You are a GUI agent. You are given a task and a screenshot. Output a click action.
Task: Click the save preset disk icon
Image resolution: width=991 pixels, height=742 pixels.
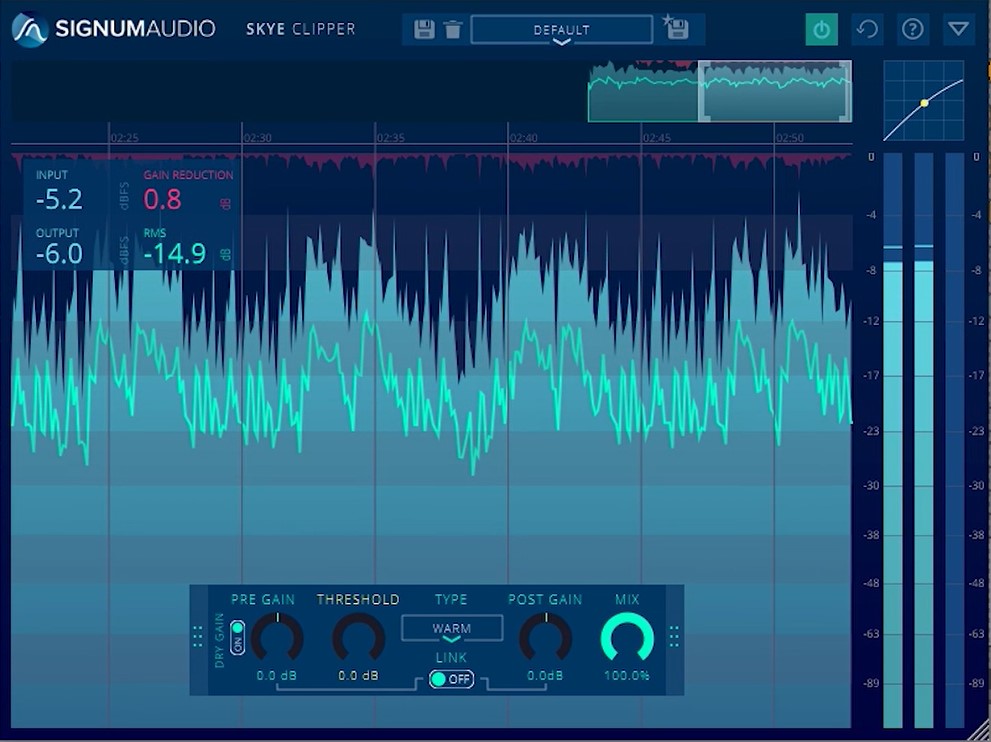pyautogui.click(x=424, y=29)
